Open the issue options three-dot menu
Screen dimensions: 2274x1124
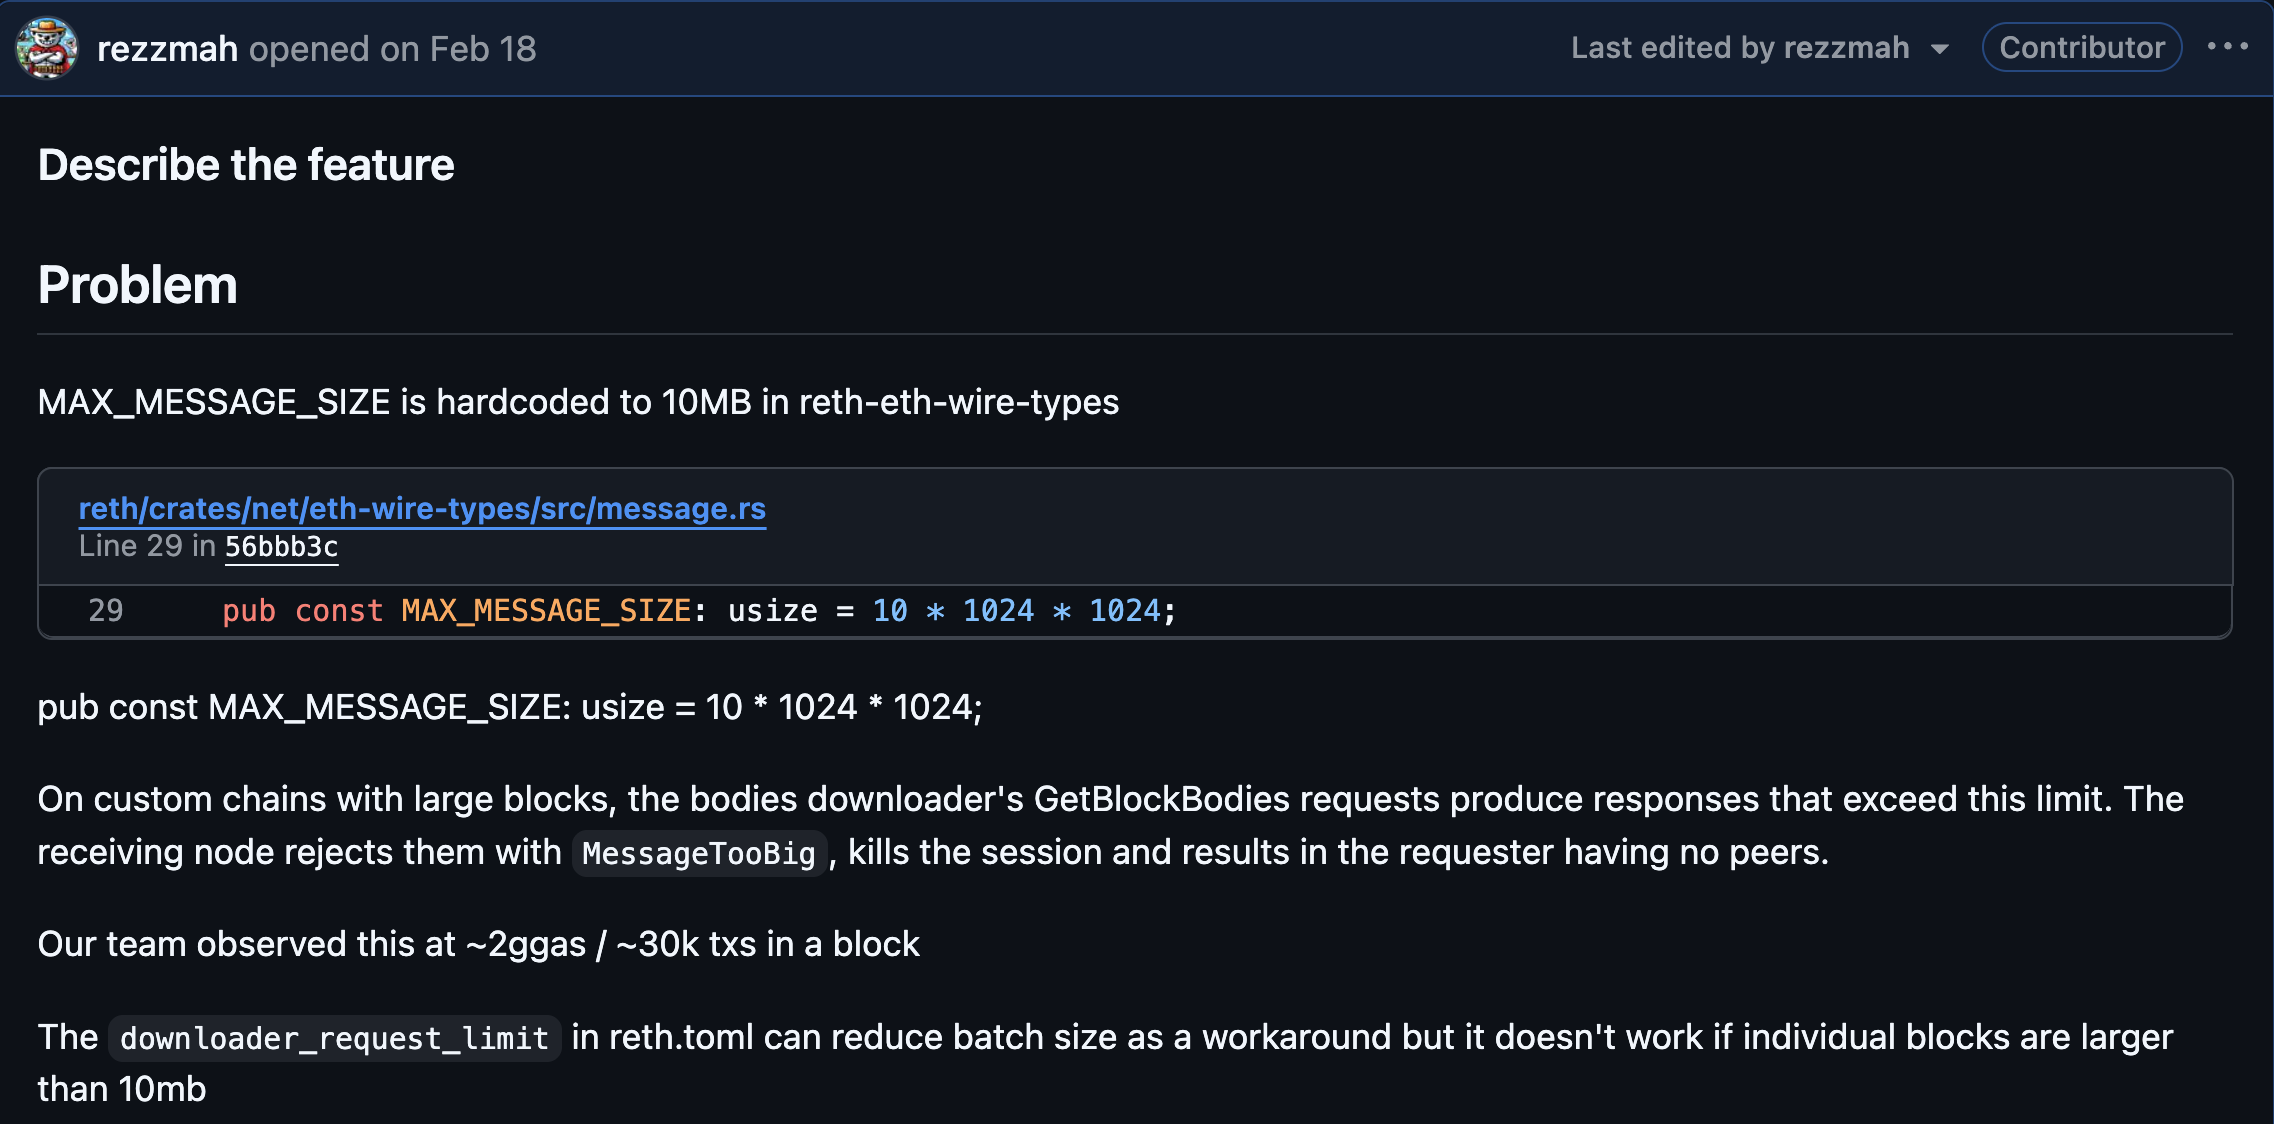(2227, 47)
